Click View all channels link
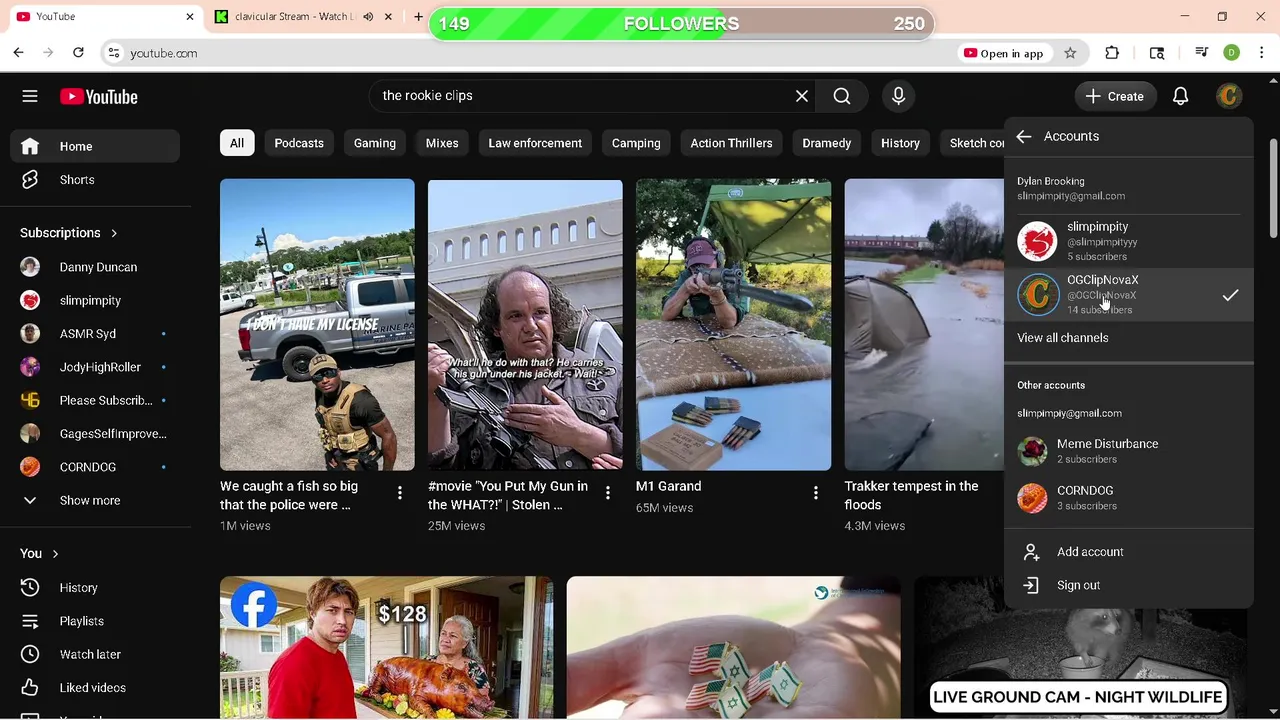The width and height of the screenshot is (1280, 720). [1063, 338]
